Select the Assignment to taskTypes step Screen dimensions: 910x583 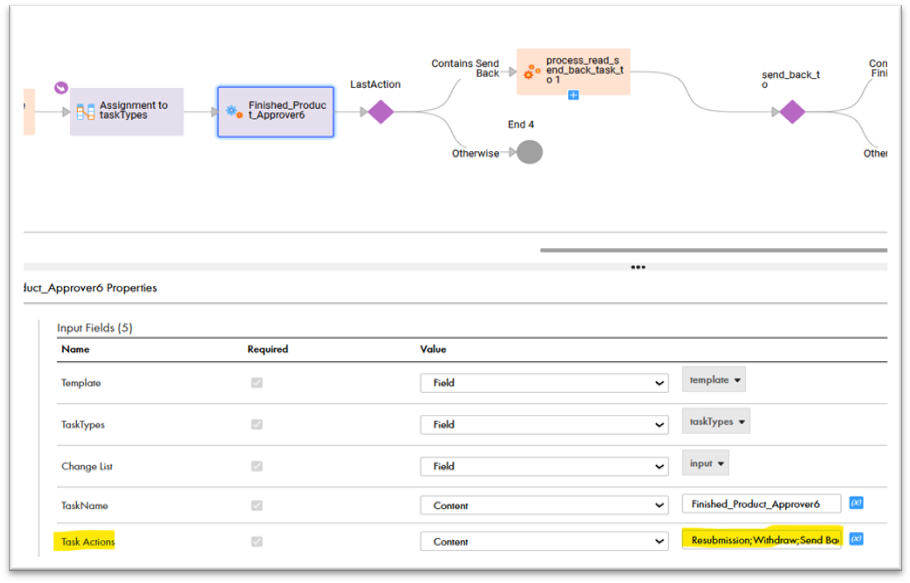click(x=127, y=111)
